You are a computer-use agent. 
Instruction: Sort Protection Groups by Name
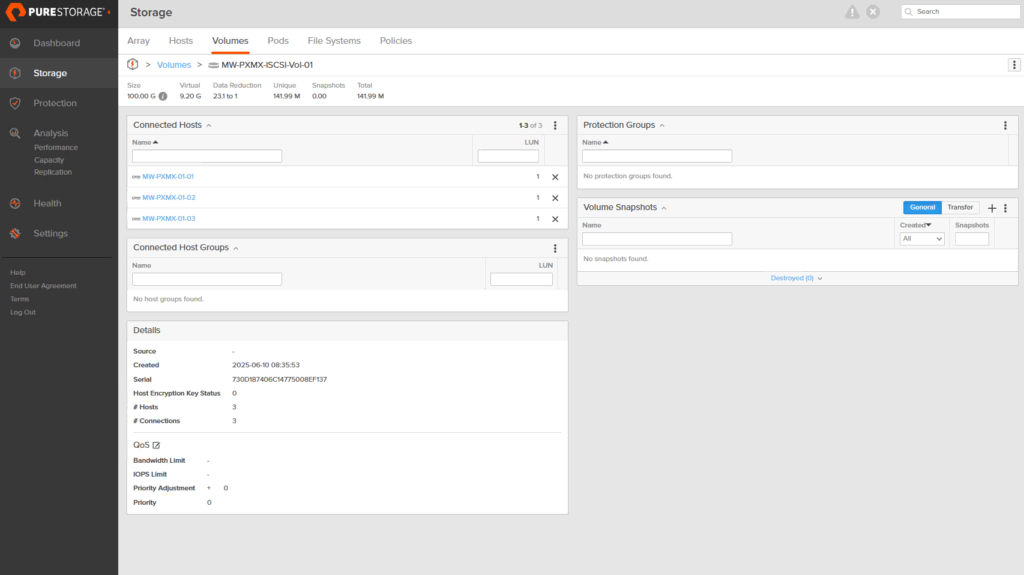(x=595, y=142)
